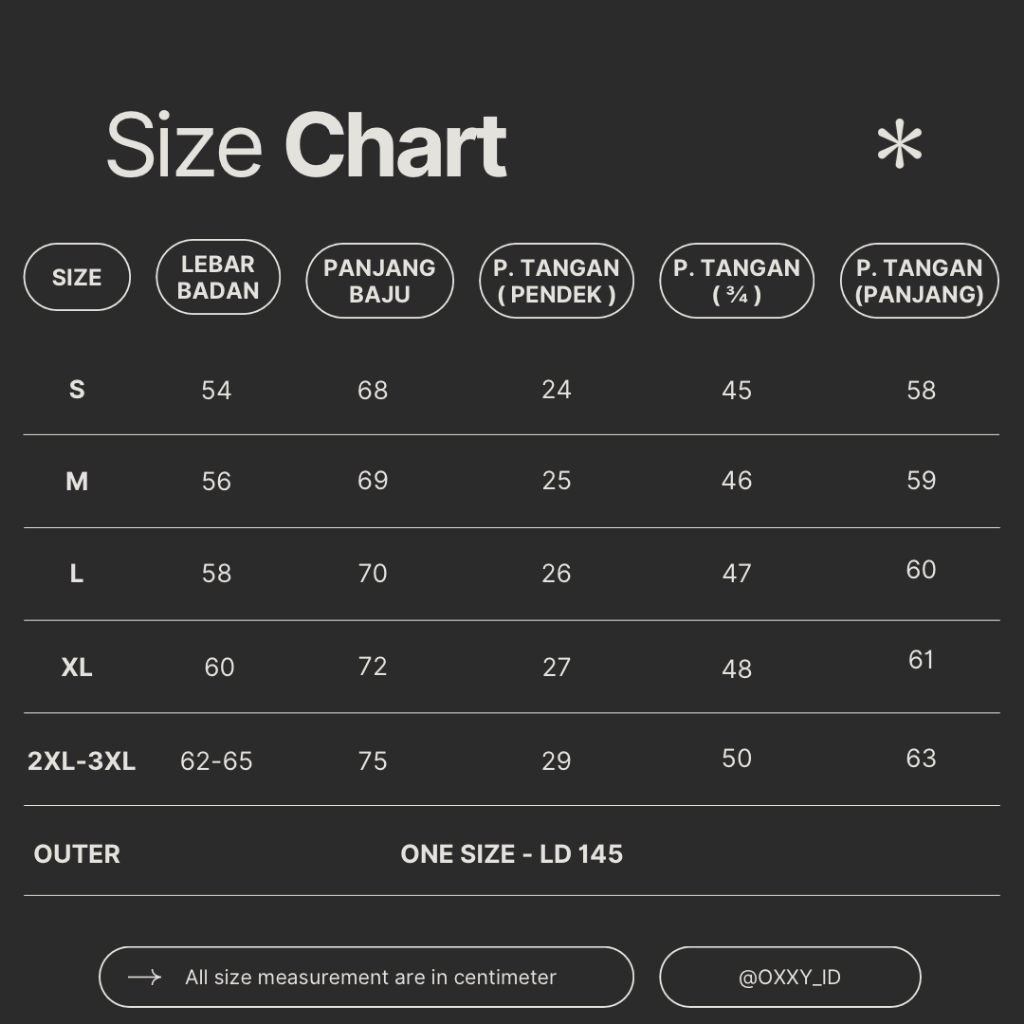Click the OUTER row label
The width and height of the screenshot is (1024, 1024).
coord(77,854)
